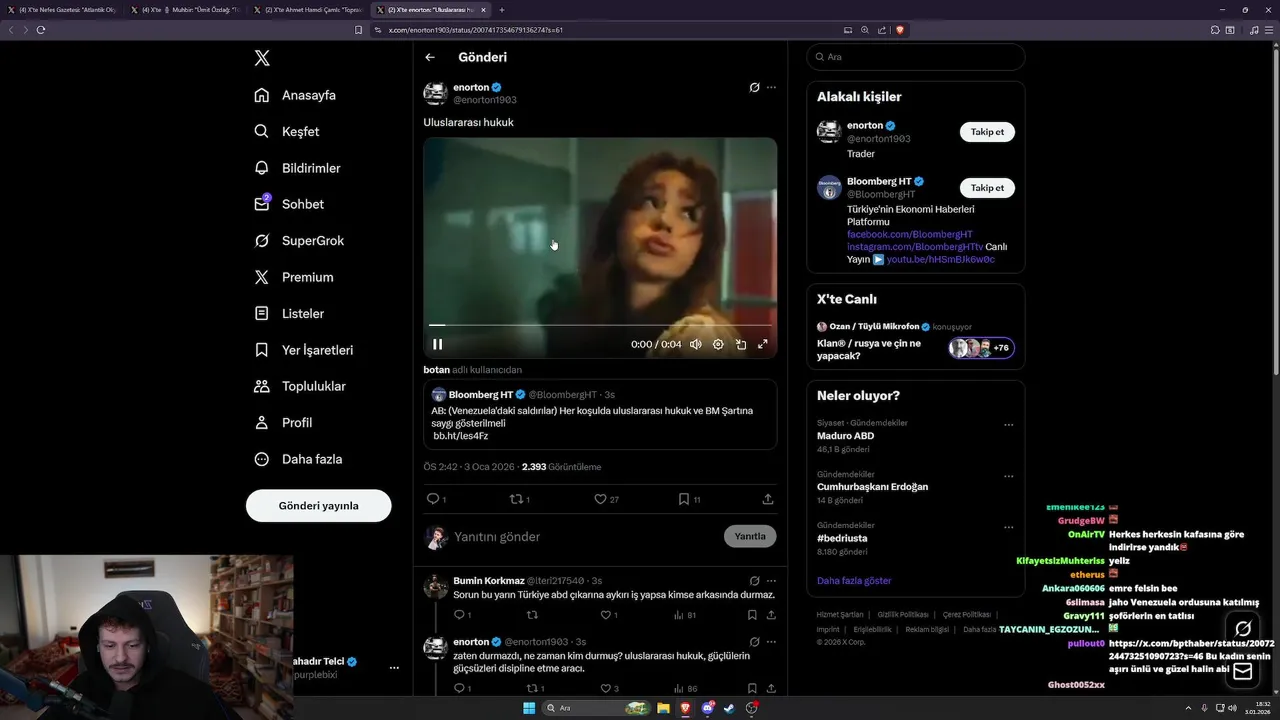Open Keşfet explore page
This screenshot has height=720, width=1280.
coord(287,131)
